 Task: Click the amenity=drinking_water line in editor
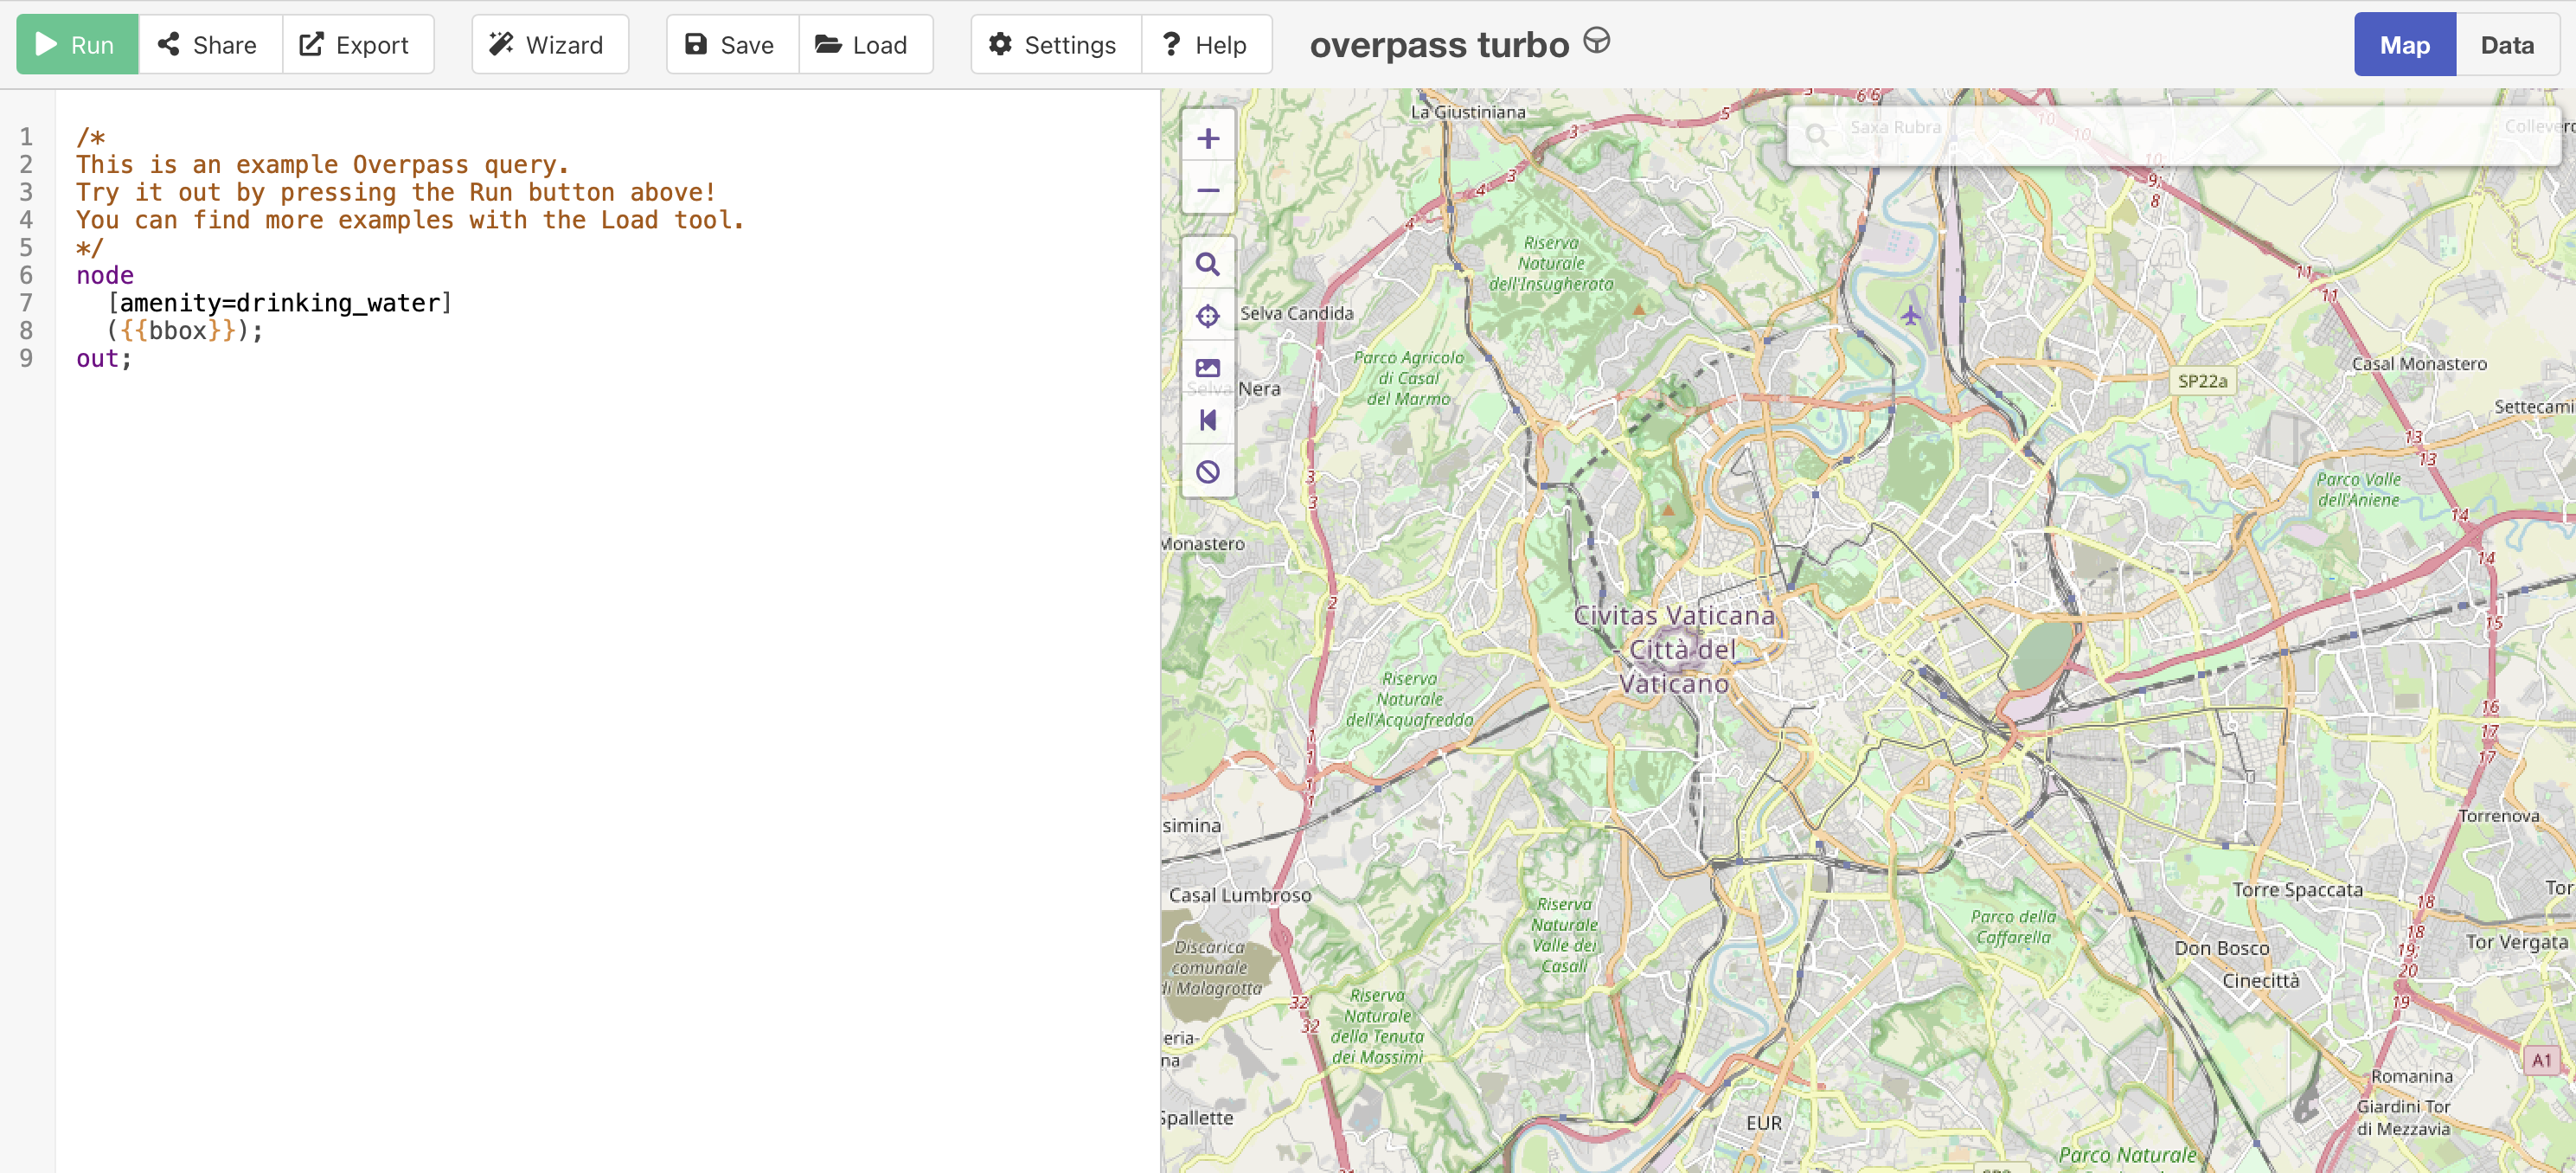pos(280,303)
